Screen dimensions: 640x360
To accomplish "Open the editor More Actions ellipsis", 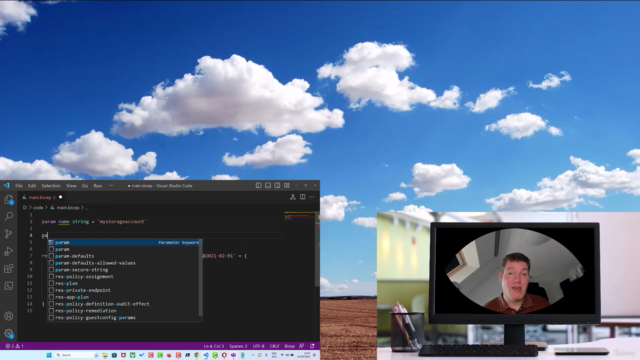I will [312, 197].
